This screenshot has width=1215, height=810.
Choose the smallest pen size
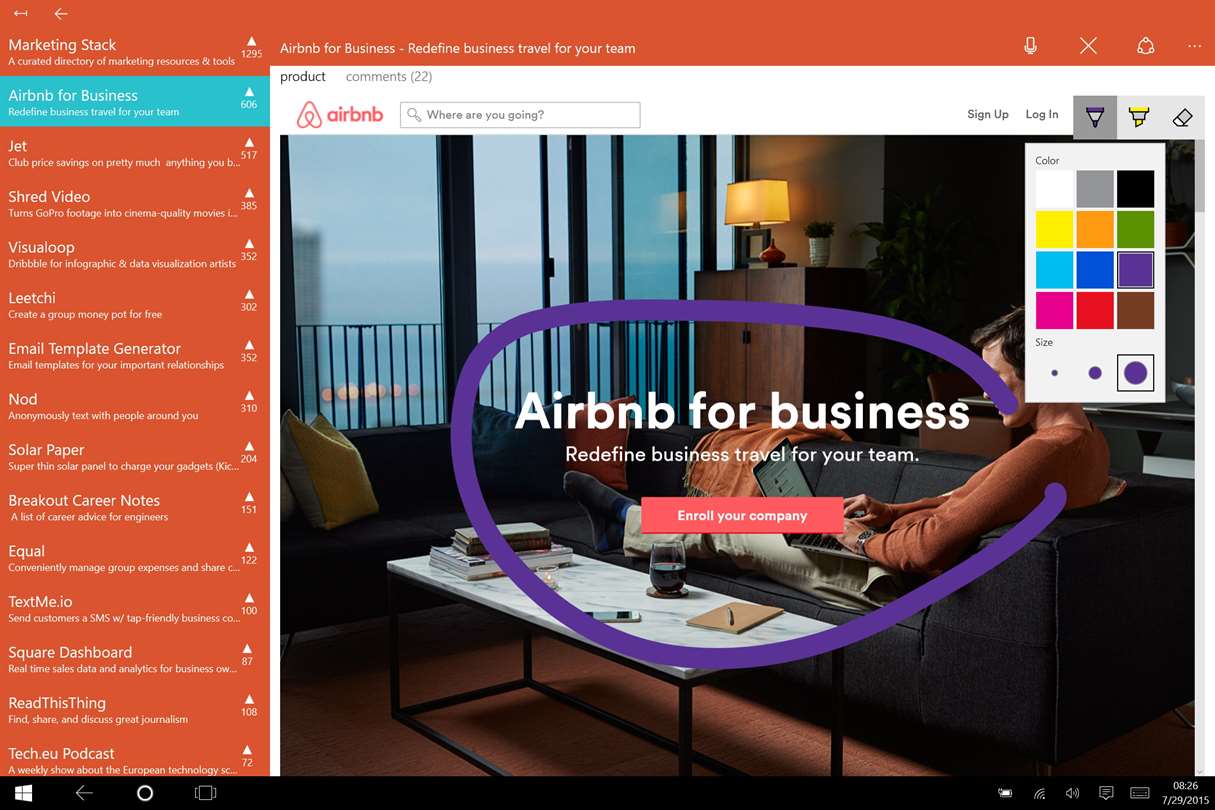tap(1054, 373)
